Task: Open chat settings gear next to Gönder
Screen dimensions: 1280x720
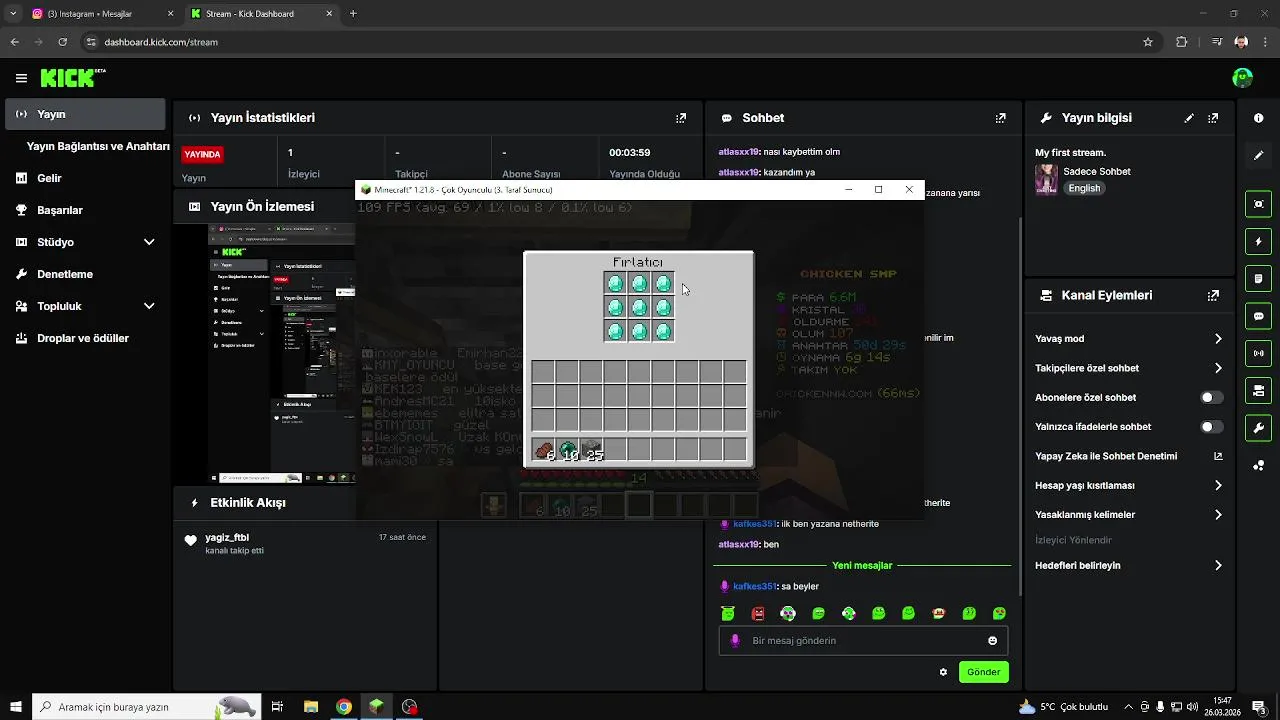Action: coord(943,672)
